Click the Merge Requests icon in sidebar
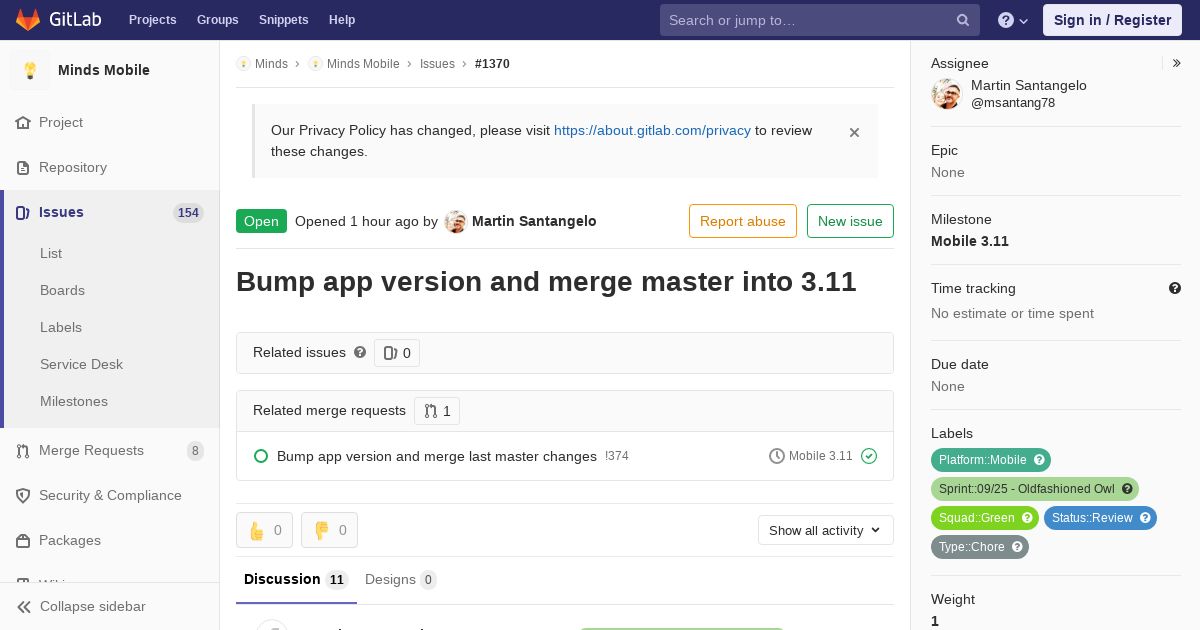 click(23, 450)
